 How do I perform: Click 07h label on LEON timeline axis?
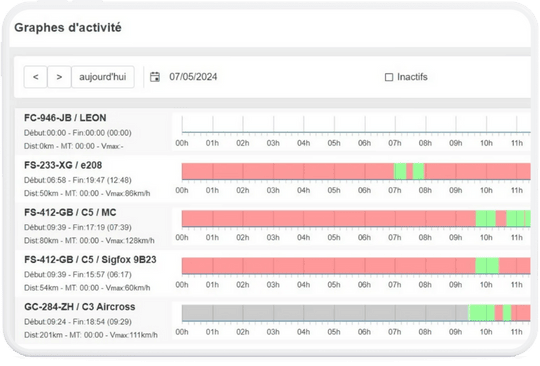point(395,143)
